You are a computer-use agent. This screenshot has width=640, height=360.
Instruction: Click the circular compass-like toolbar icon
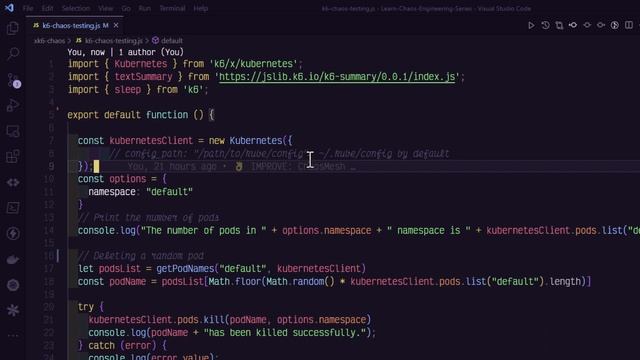click(x=615, y=25)
